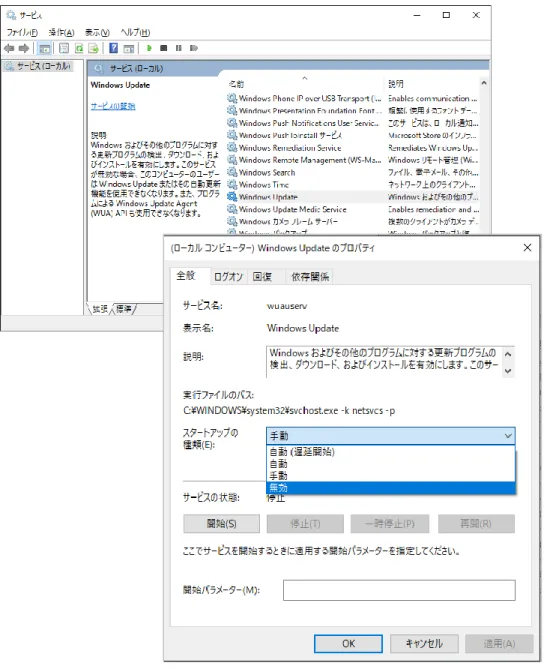Select Windows Presentation Foundation Font service row
This screenshot has width=544, height=669.
click(304, 111)
